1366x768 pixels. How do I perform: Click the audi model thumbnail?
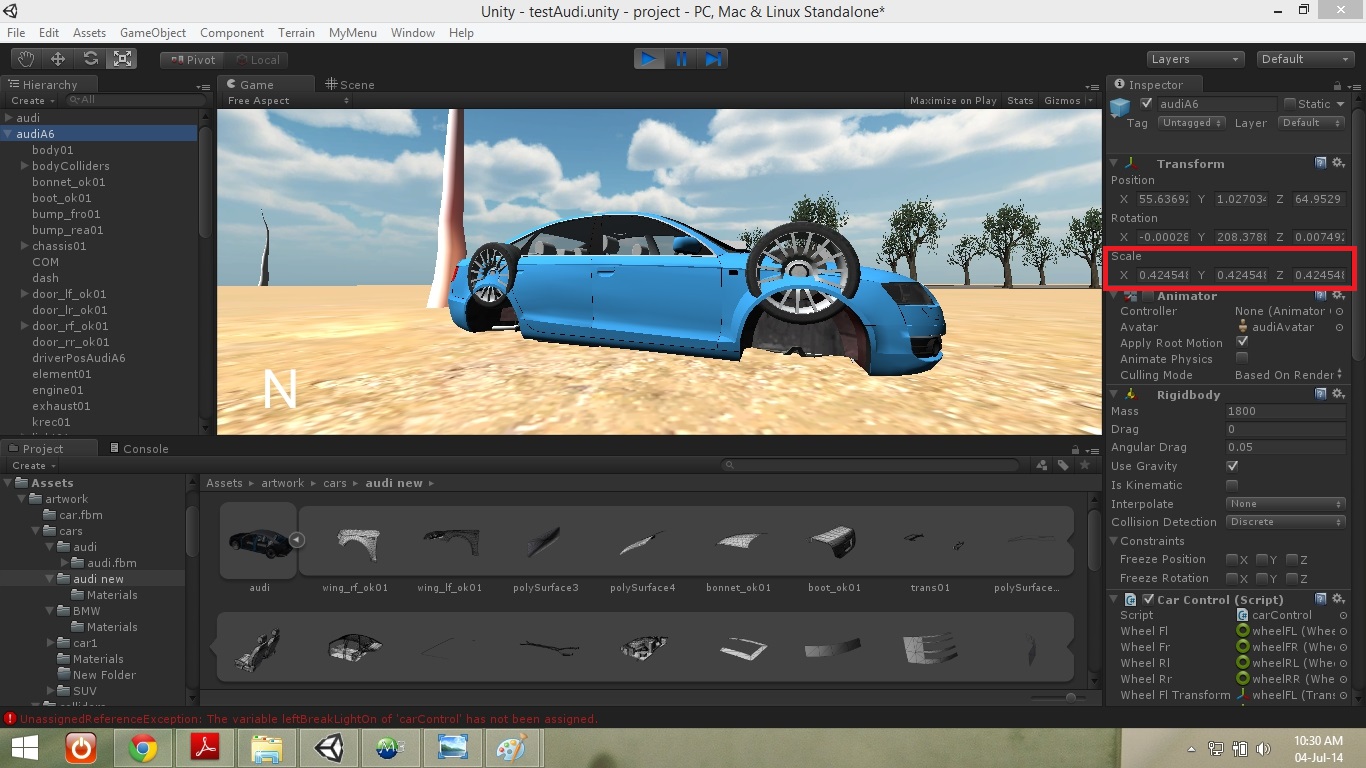click(259, 541)
